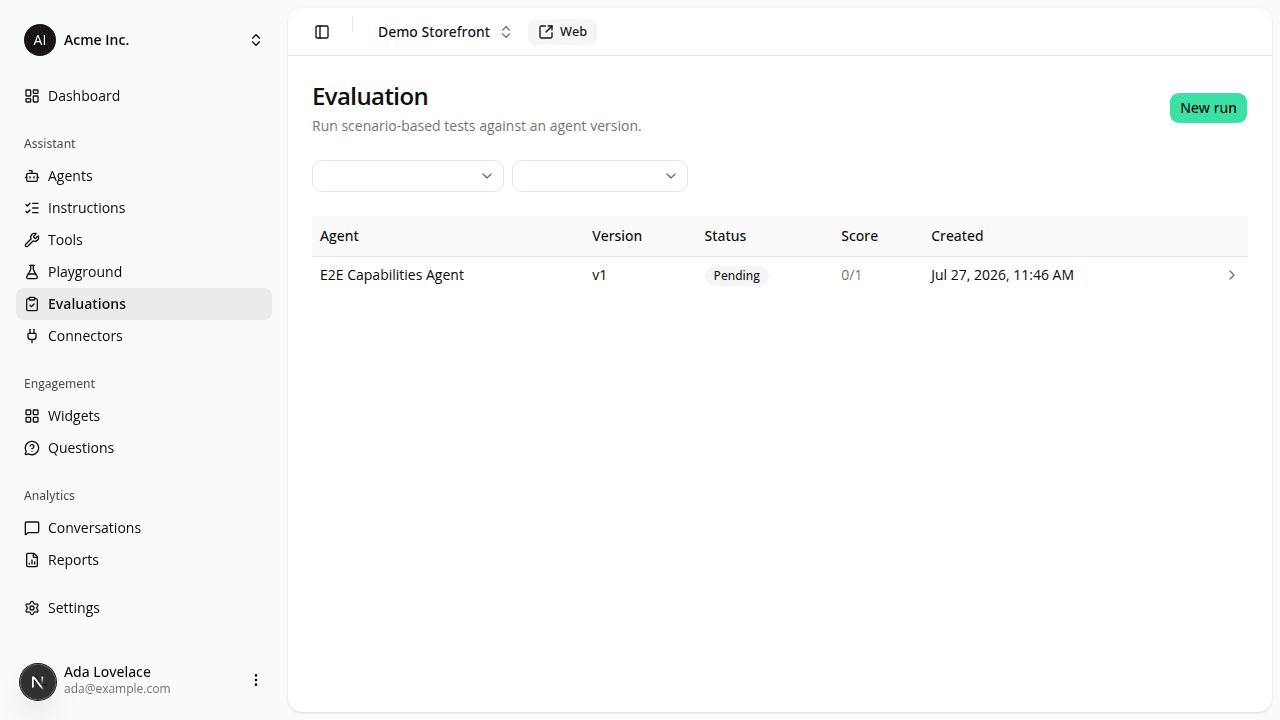Go to the Dashboard menu item
Screen dimensions: 1280x720
coord(144,96)
